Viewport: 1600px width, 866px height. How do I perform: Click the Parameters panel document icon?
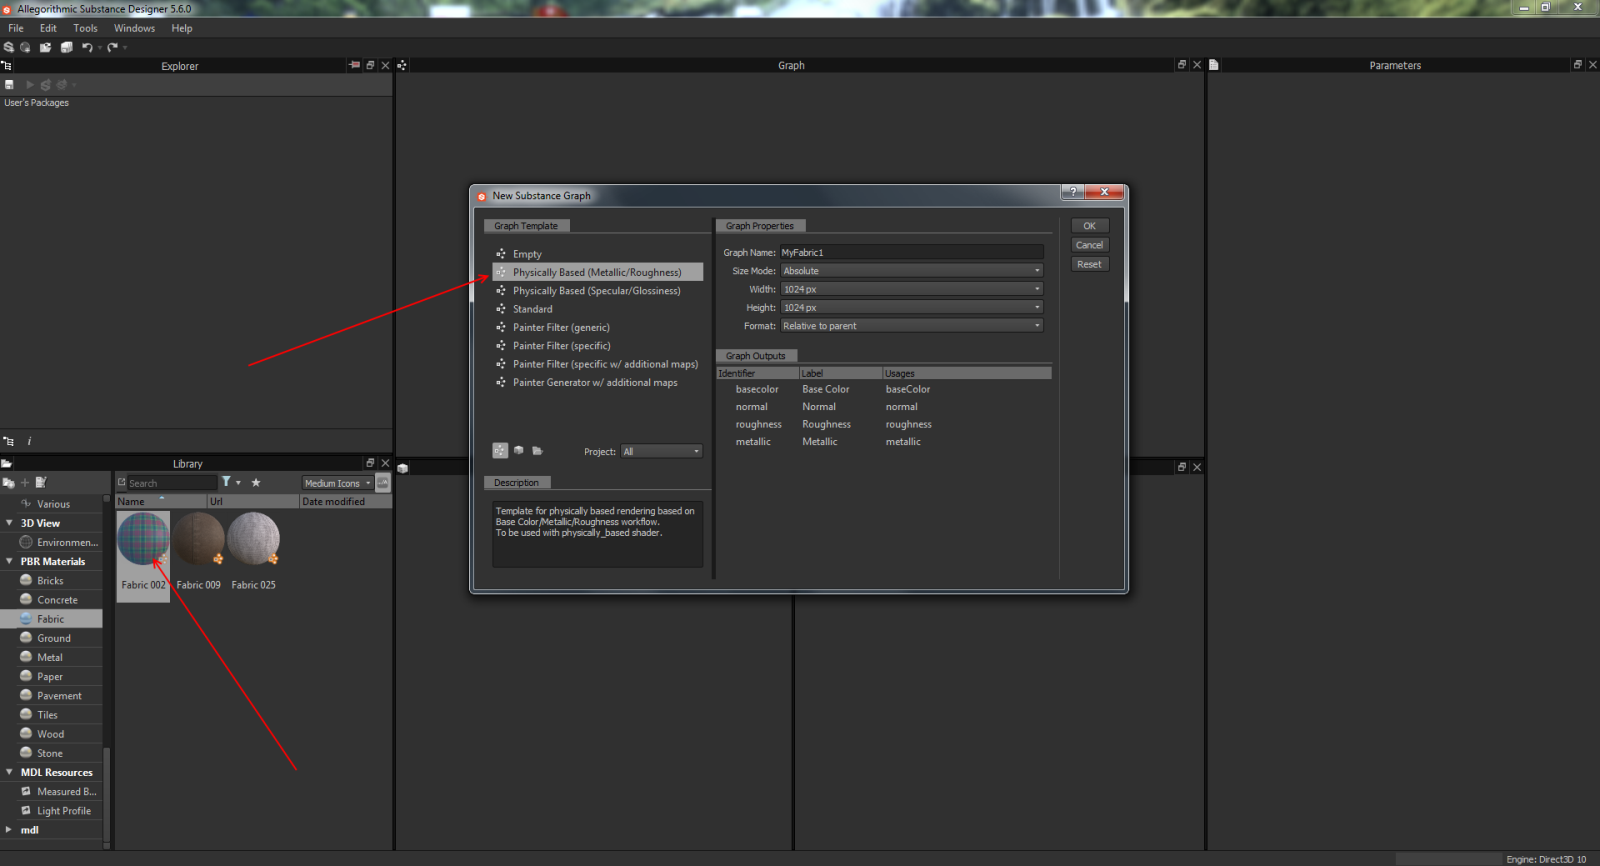tap(1213, 65)
